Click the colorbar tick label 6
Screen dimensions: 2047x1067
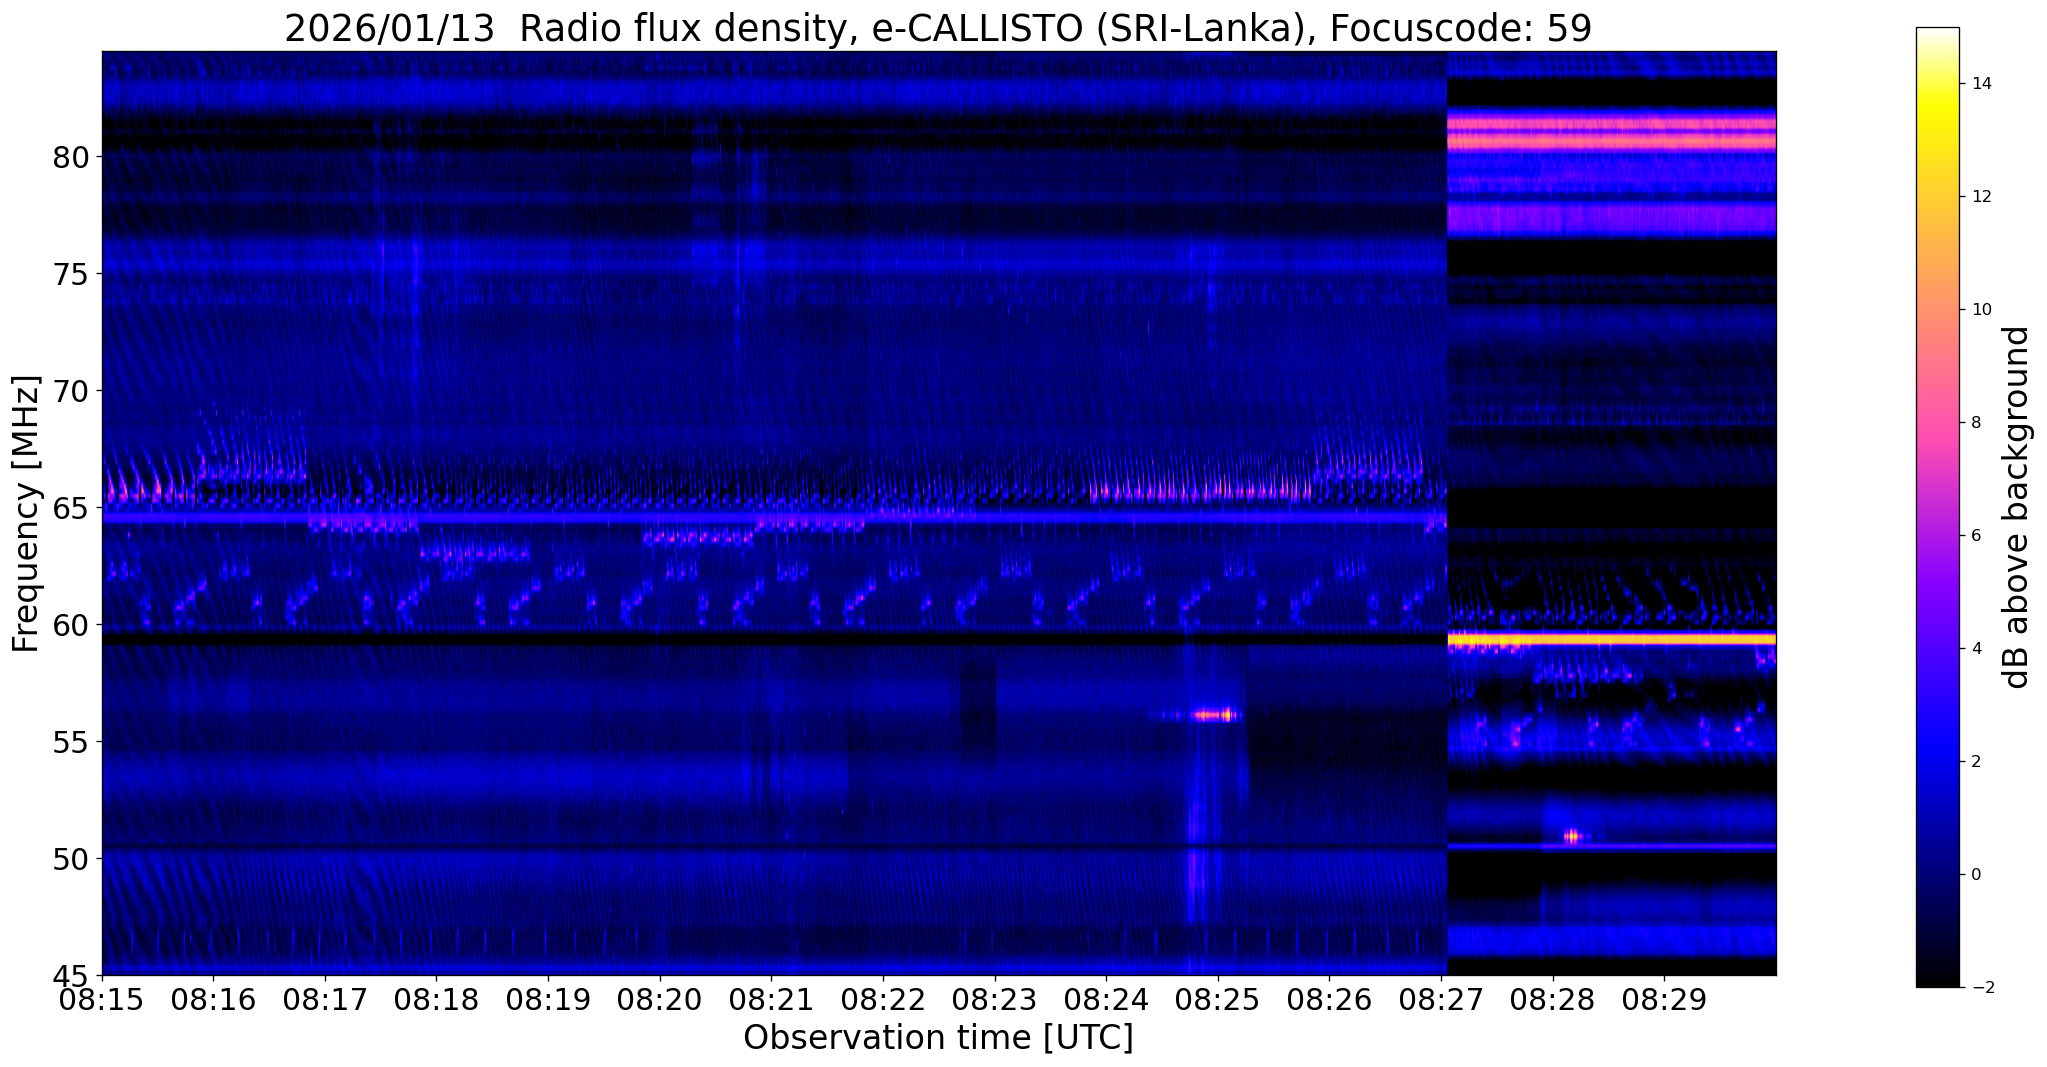pyautogui.click(x=1975, y=536)
